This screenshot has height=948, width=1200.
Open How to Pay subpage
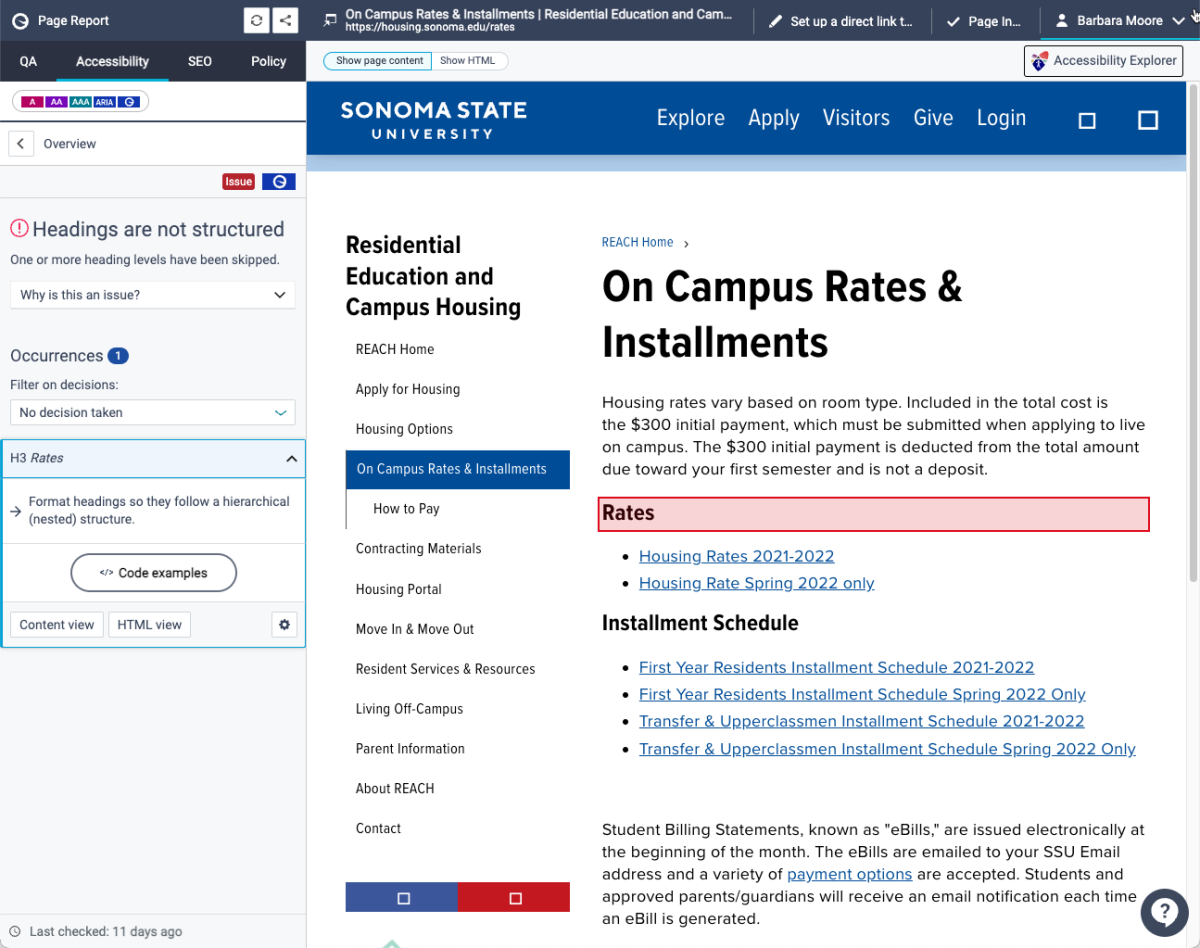pos(406,509)
